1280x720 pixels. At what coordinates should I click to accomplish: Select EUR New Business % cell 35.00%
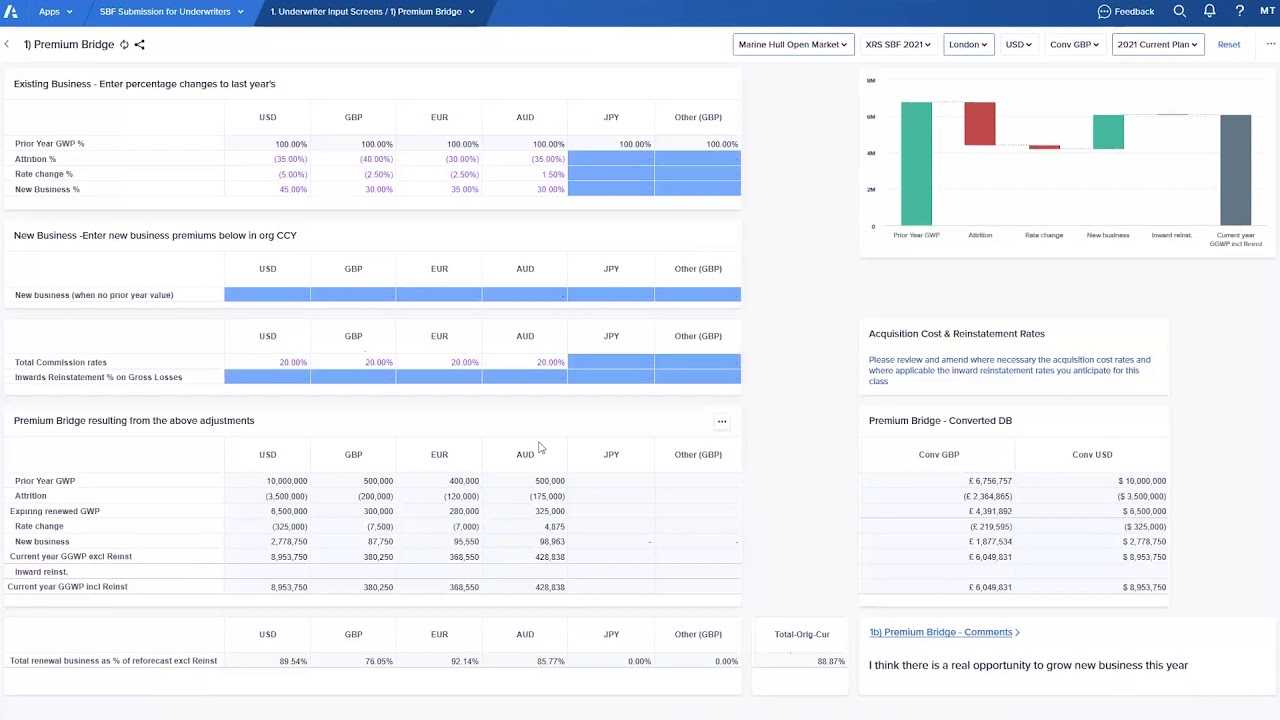(x=439, y=189)
